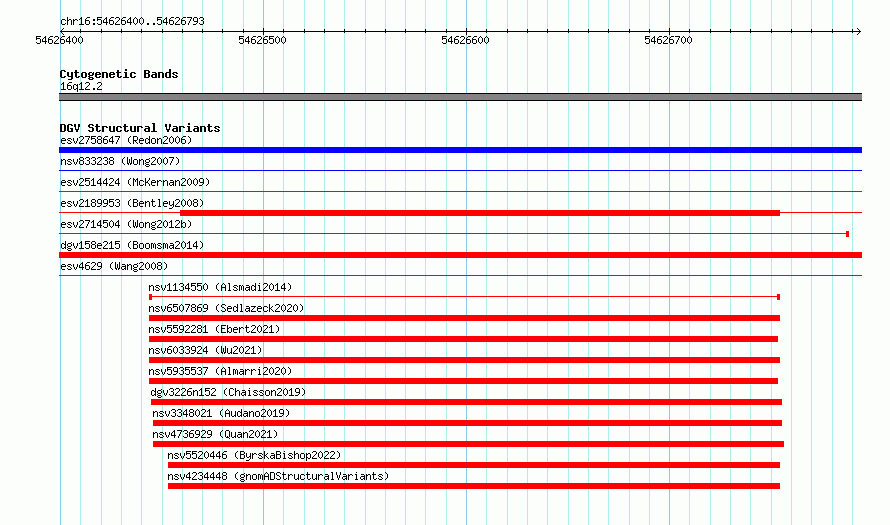Open the esv2189953 (Bentley2008) label

click(x=132, y=203)
